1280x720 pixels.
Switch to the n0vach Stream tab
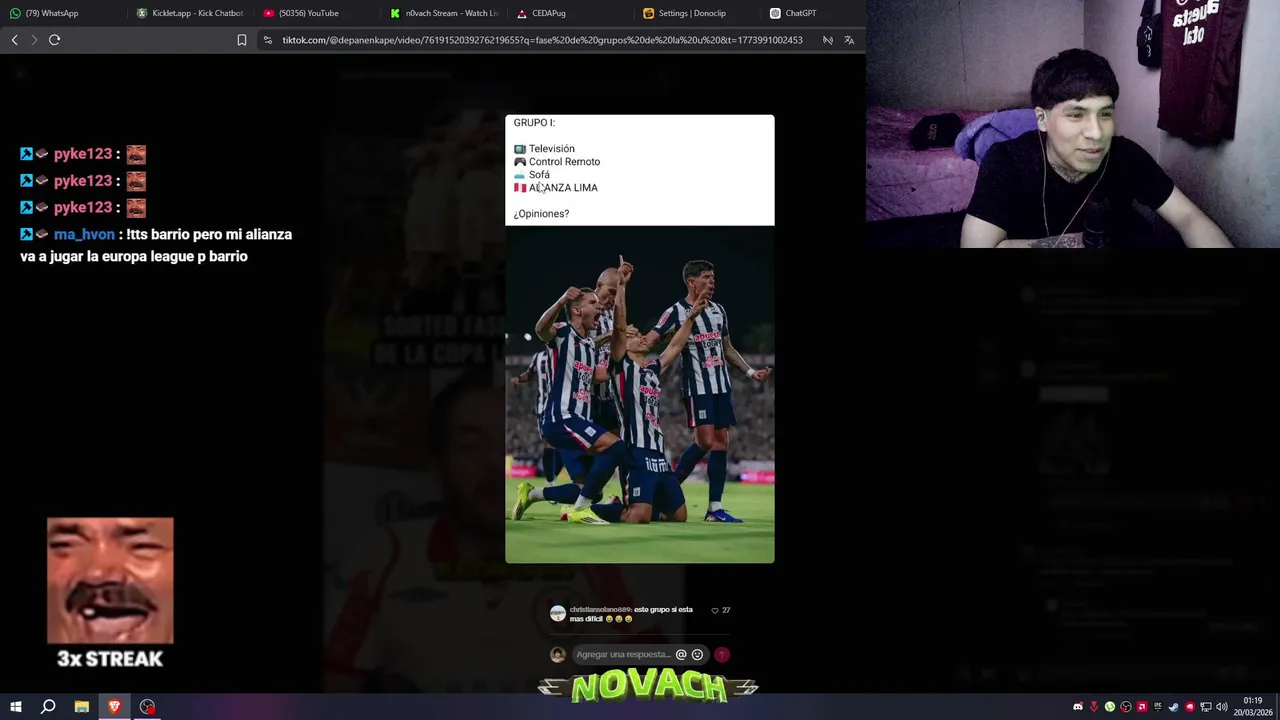pyautogui.click(x=445, y=13)
